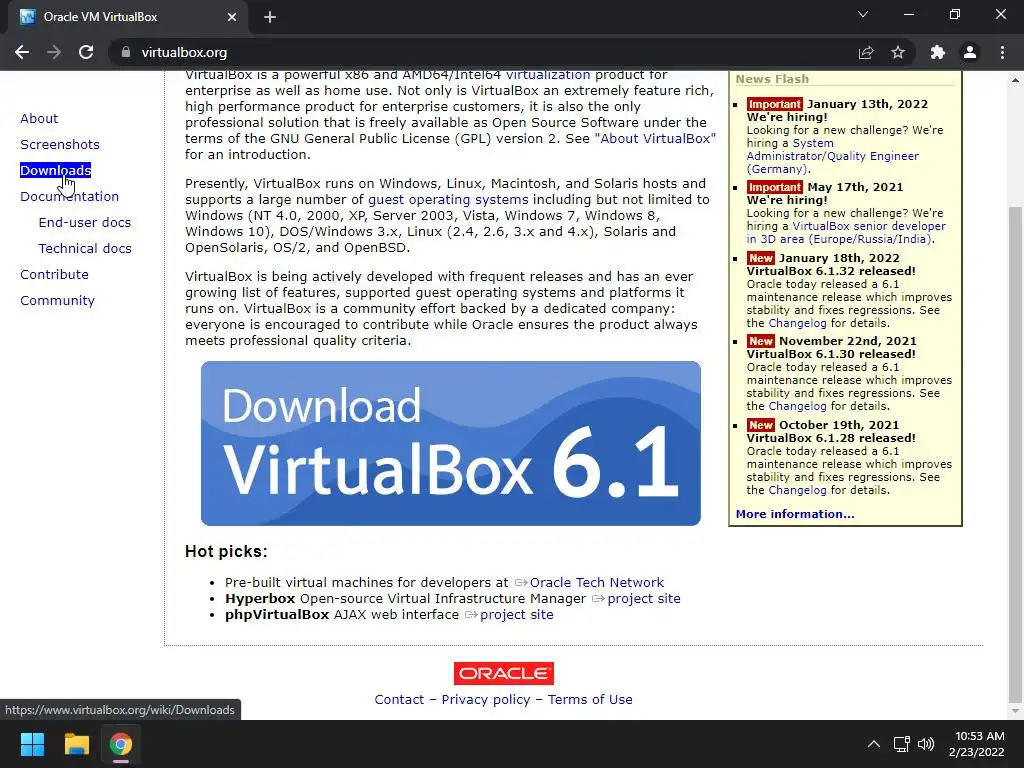This screenshot has height=768, width=1024.
Task: Open the Contribute sidebar link
Action: pyautogui.click(x=54, y=274)
